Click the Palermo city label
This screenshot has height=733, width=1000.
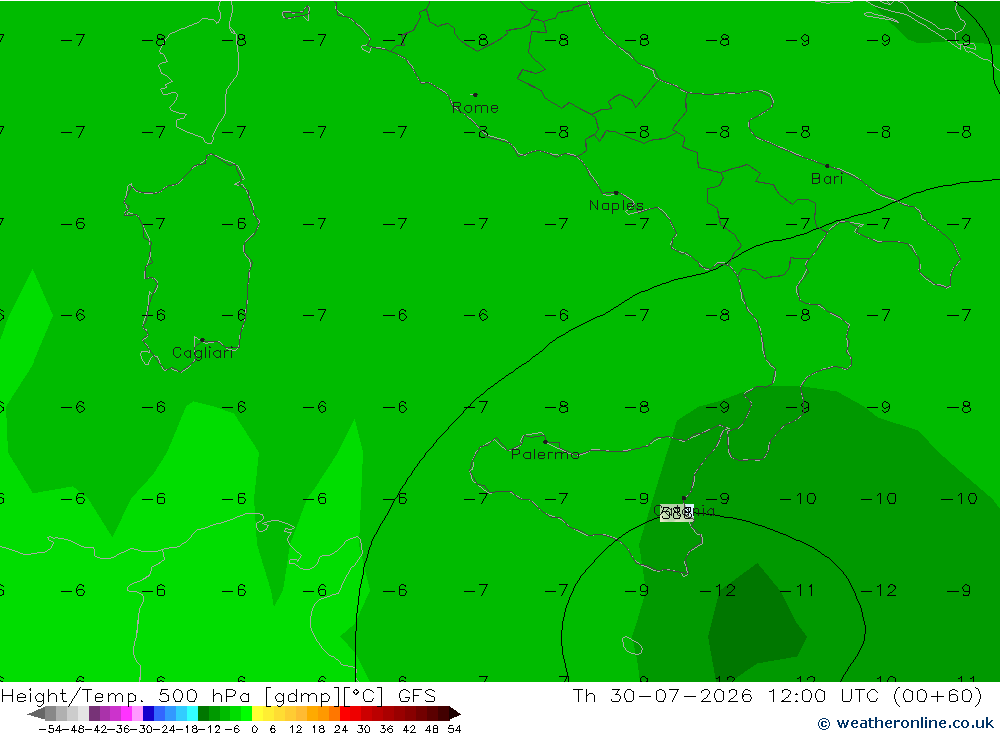pyautogui.click(x=545, y=454)
